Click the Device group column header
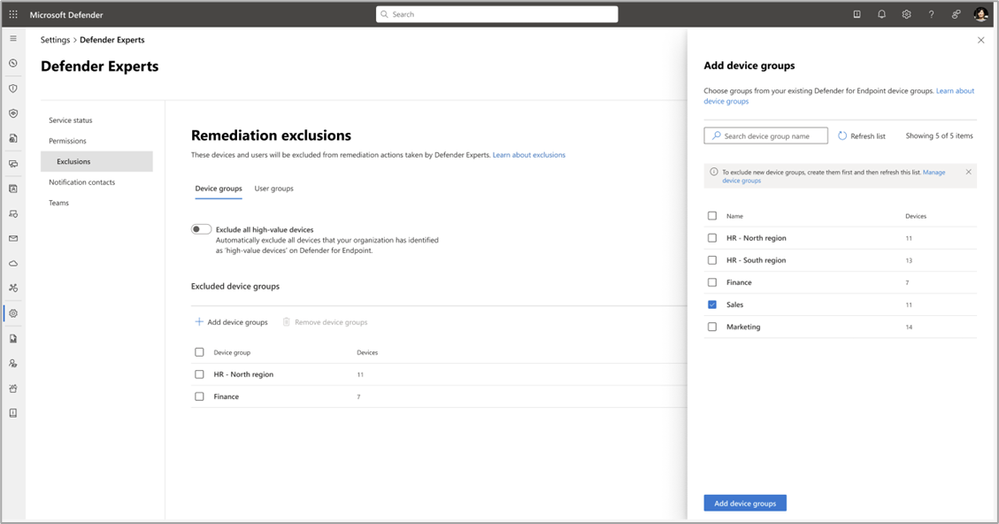Image resolution: width=999 pixels, height=524 pixels. coord(232,353)
